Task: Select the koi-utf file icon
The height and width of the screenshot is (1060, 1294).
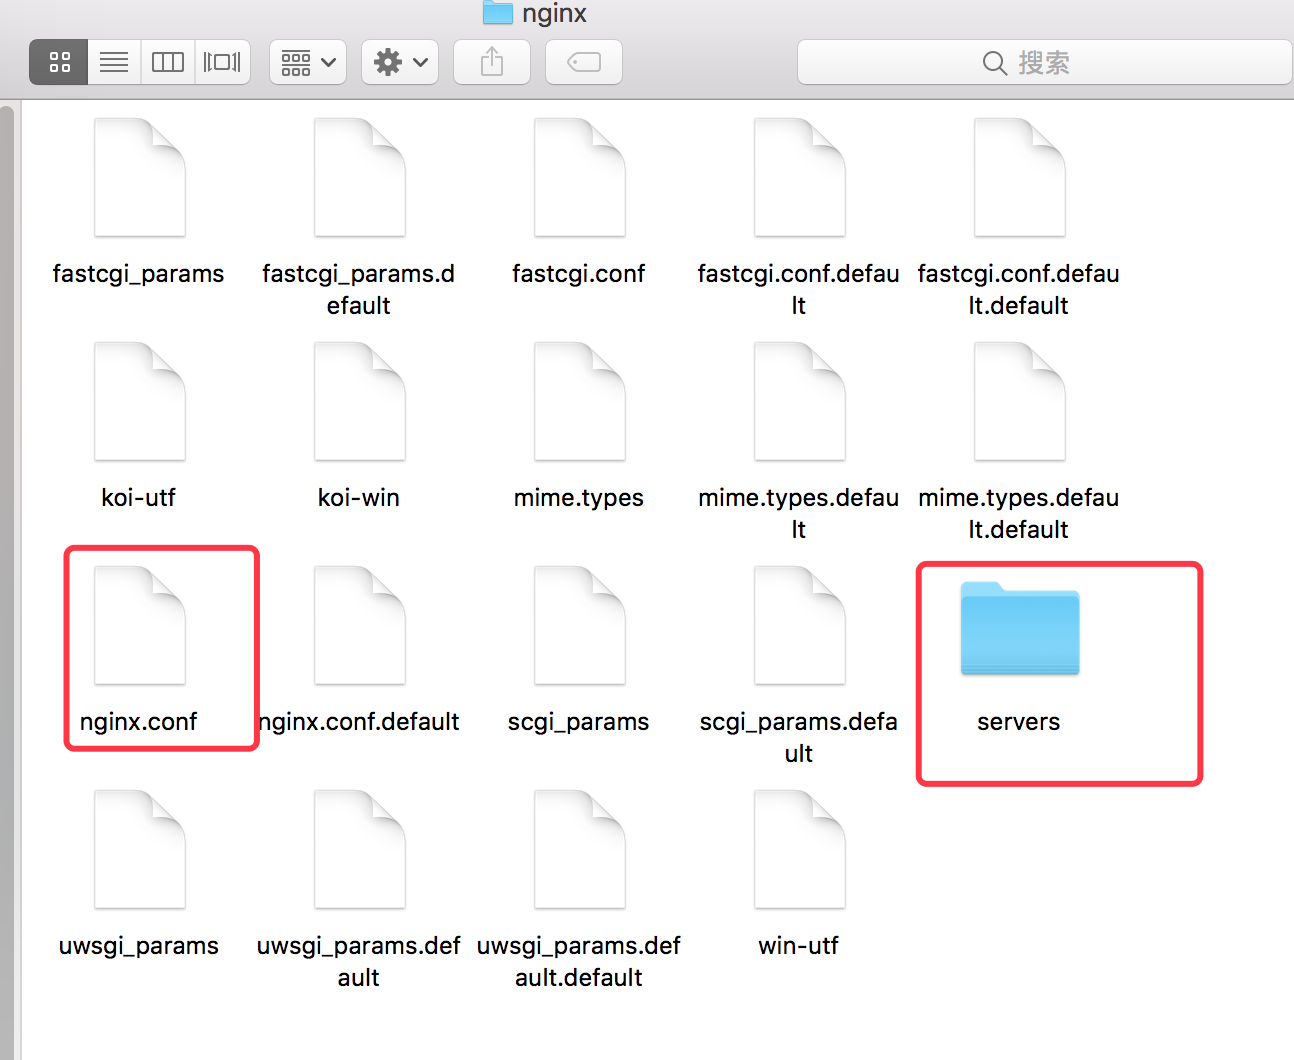Action: tap(140, 401)
